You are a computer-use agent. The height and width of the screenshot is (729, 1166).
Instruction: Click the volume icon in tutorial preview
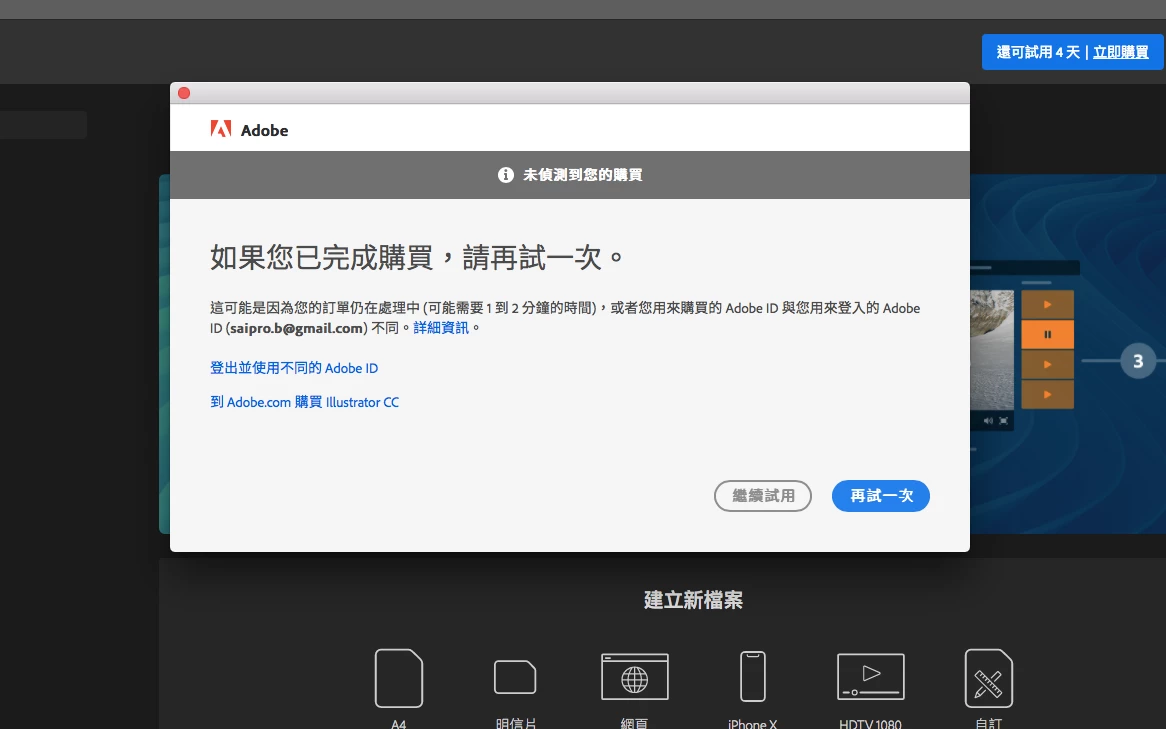pyautogui.click(x=988, y=421)
